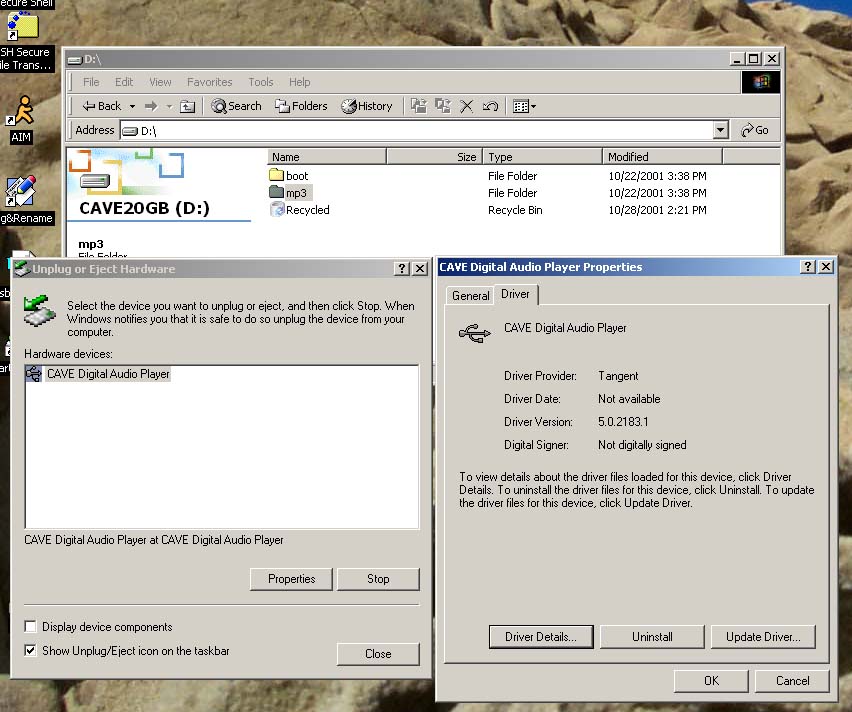Open the History pane
Image resolution: width=852 pixels, height=712 pixels.
click(x=366, y=106)
